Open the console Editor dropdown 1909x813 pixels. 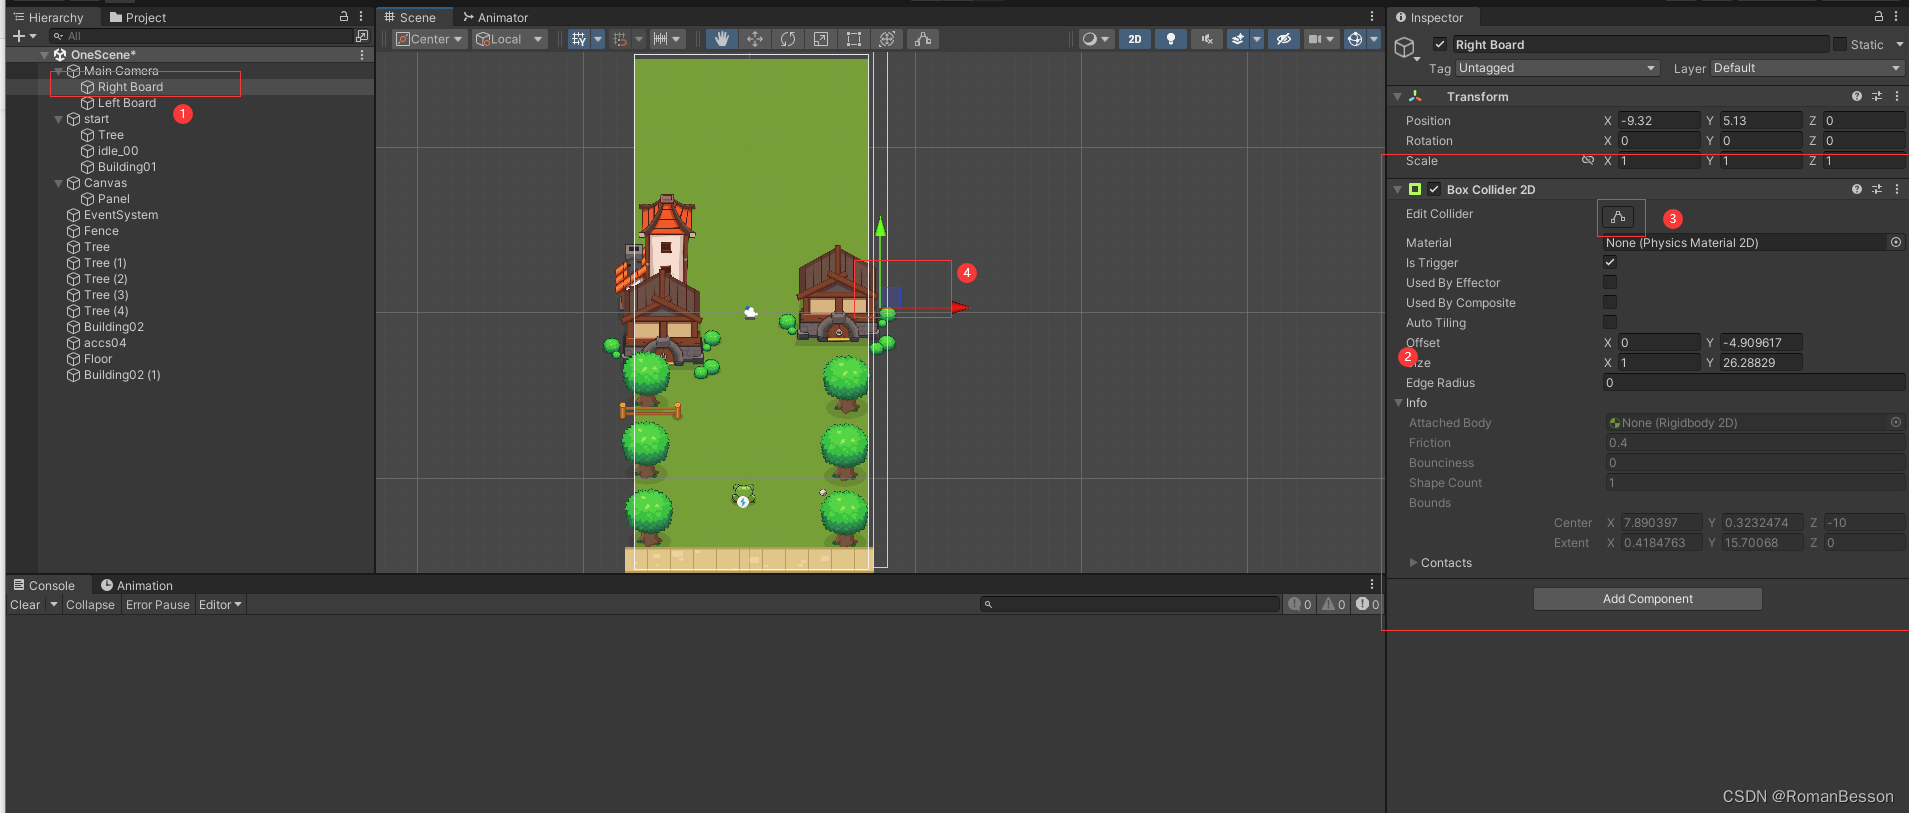(x=220, y=605)
